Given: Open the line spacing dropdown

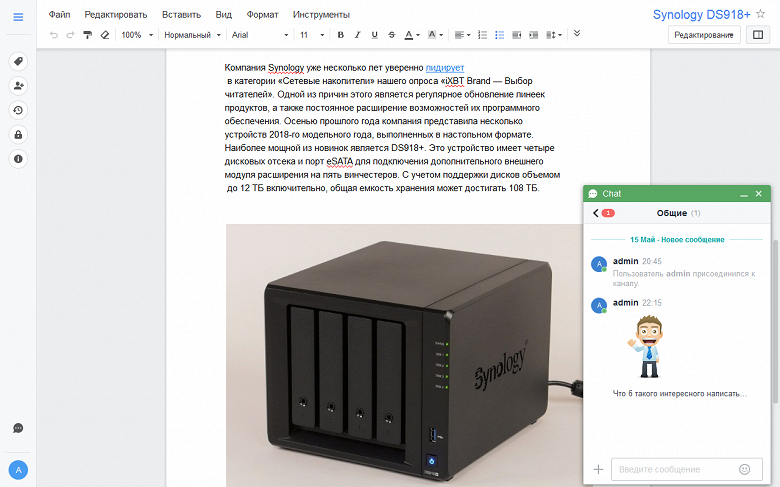Looking at the screenshot, I should [x=554, y=35].
